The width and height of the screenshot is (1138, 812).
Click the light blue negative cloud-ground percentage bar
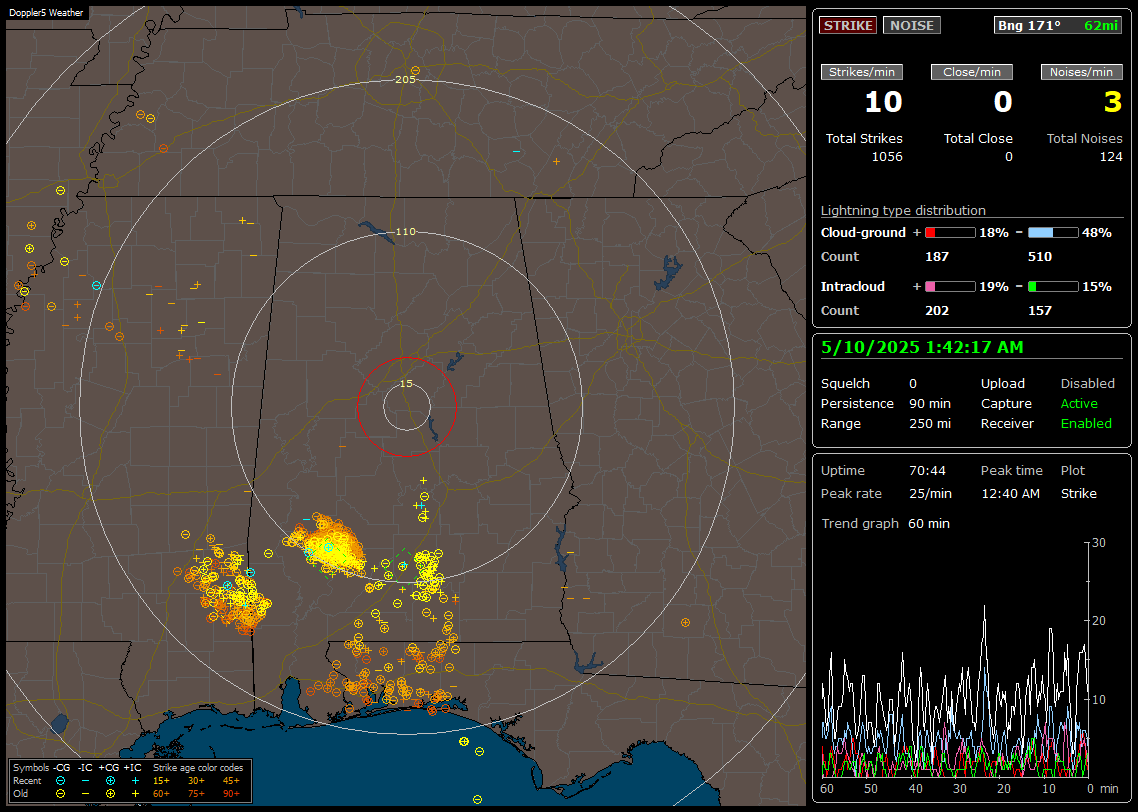point(1052,233)
